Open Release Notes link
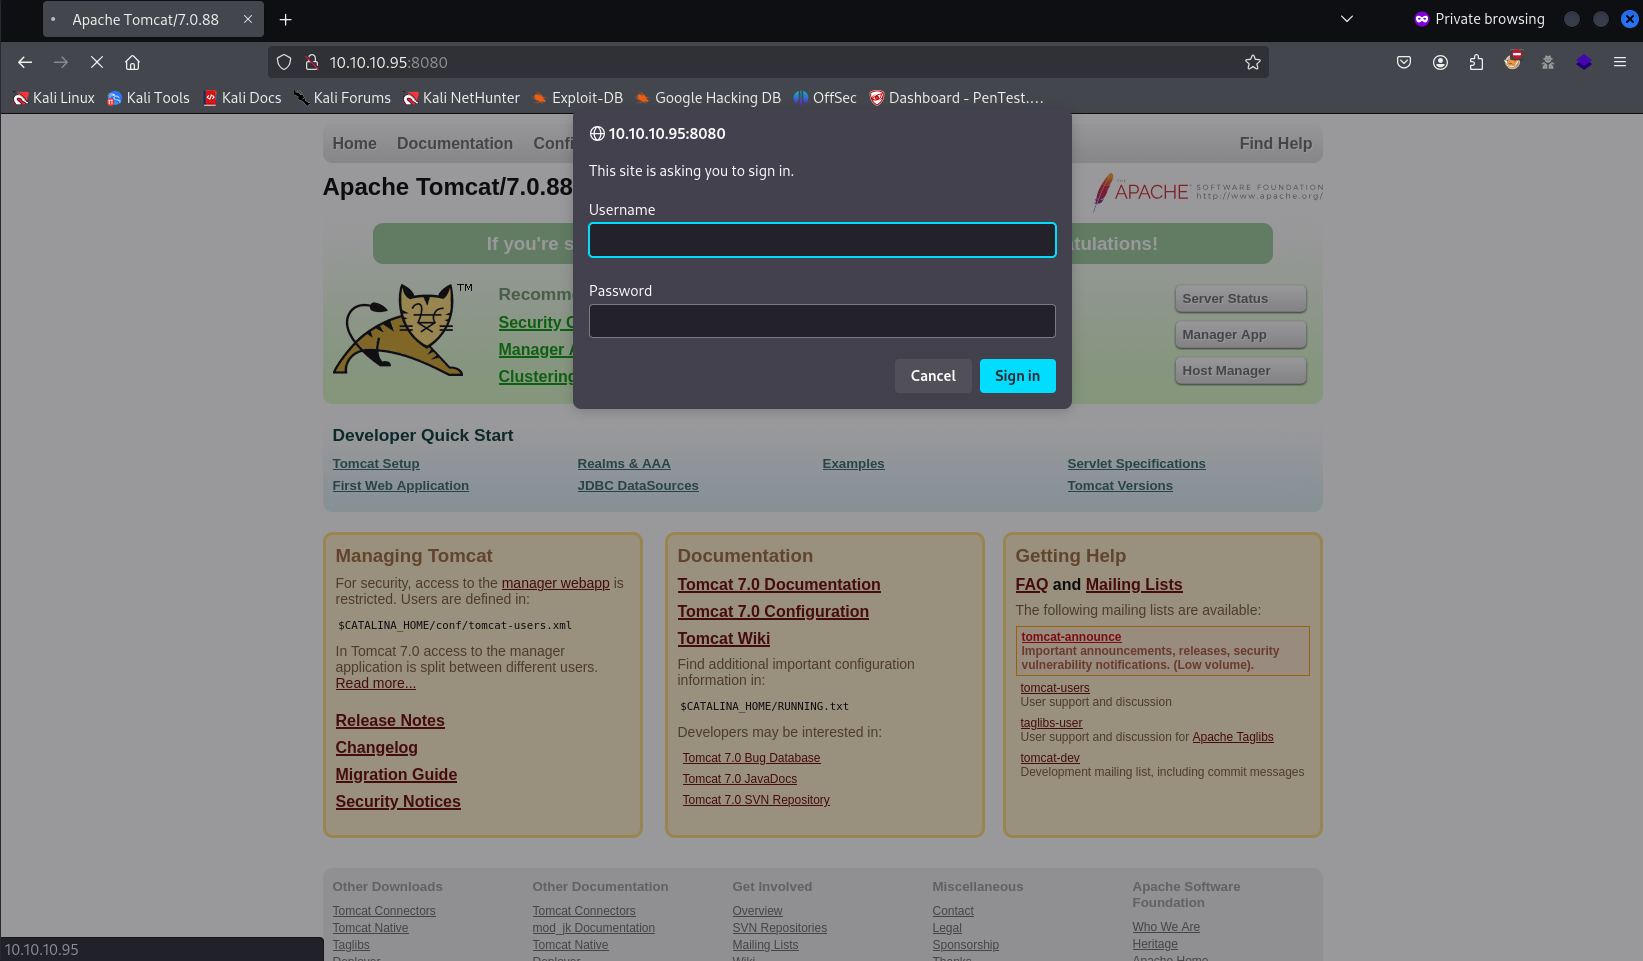1643x961 pixels. 390,720
